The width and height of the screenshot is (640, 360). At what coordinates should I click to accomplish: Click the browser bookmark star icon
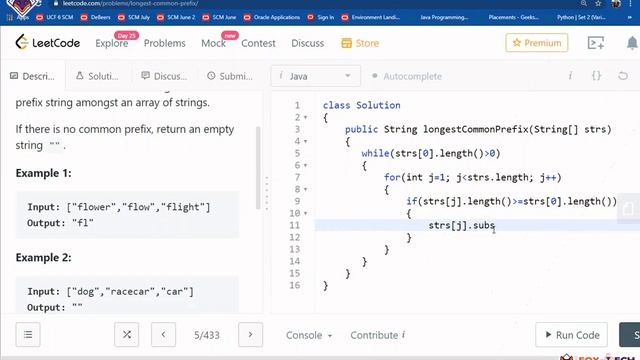598,4
